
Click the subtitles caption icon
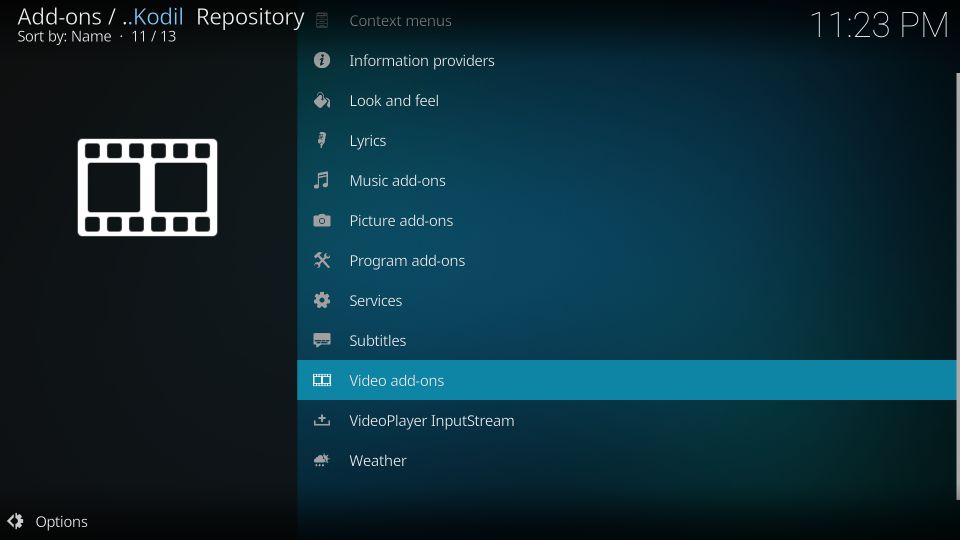[x=321, y=340]
